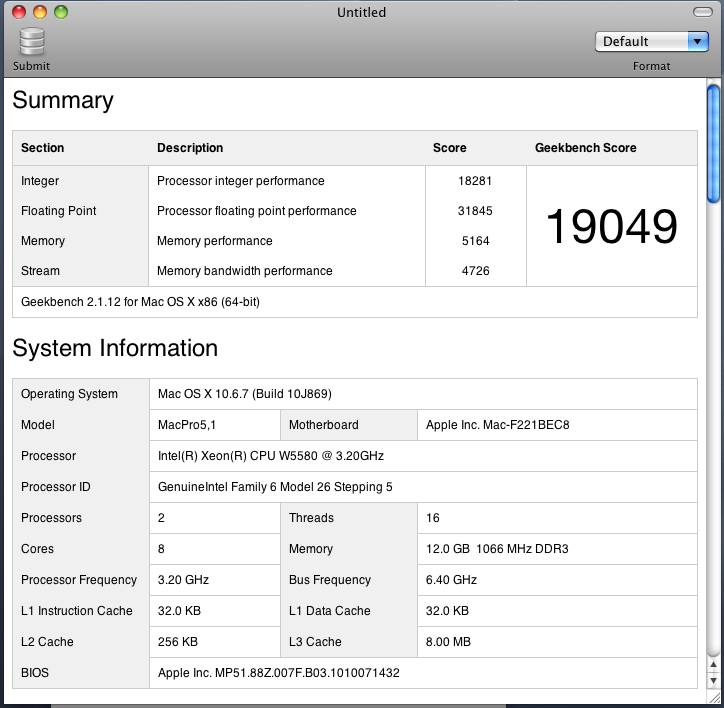Click the vertical scrollbar thumb
The width and height of the screenshot is (724, 708).
pos(713,144)
